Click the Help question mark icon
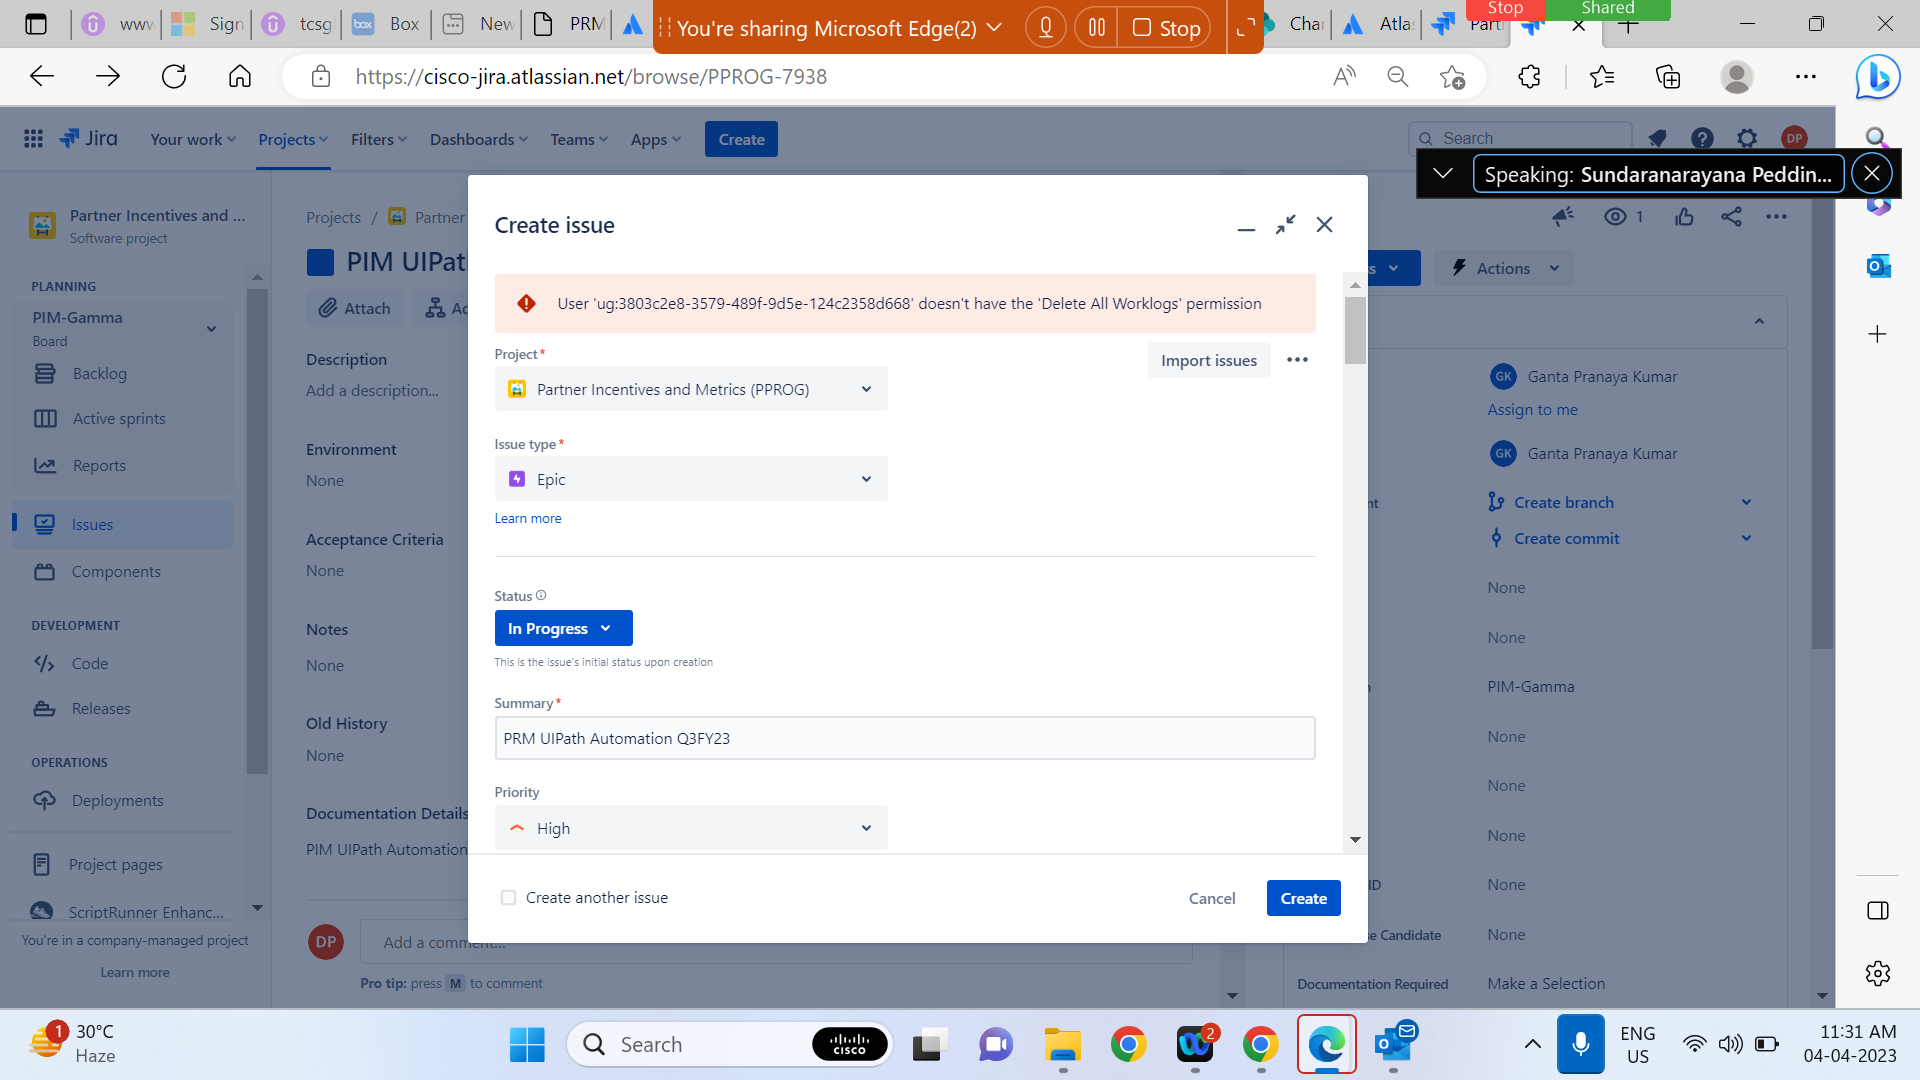This screenshot has height=1080, width=1920. pyautogui.click(x=1701, y=137)
